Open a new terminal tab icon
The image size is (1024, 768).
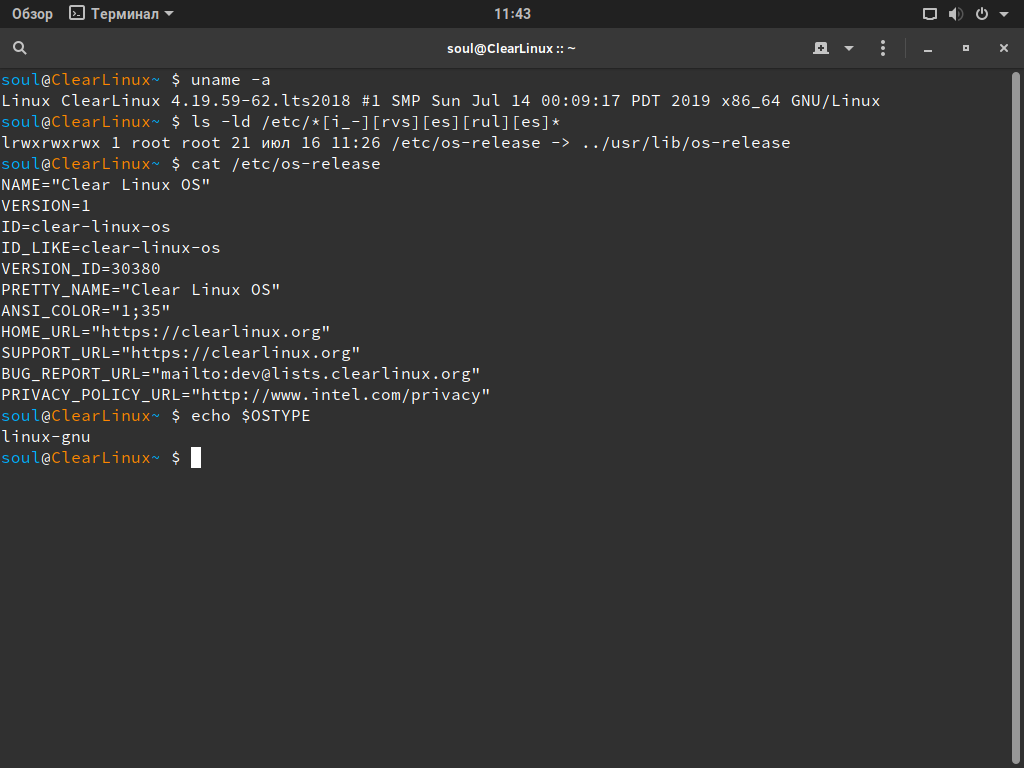(x=821, y=48)
